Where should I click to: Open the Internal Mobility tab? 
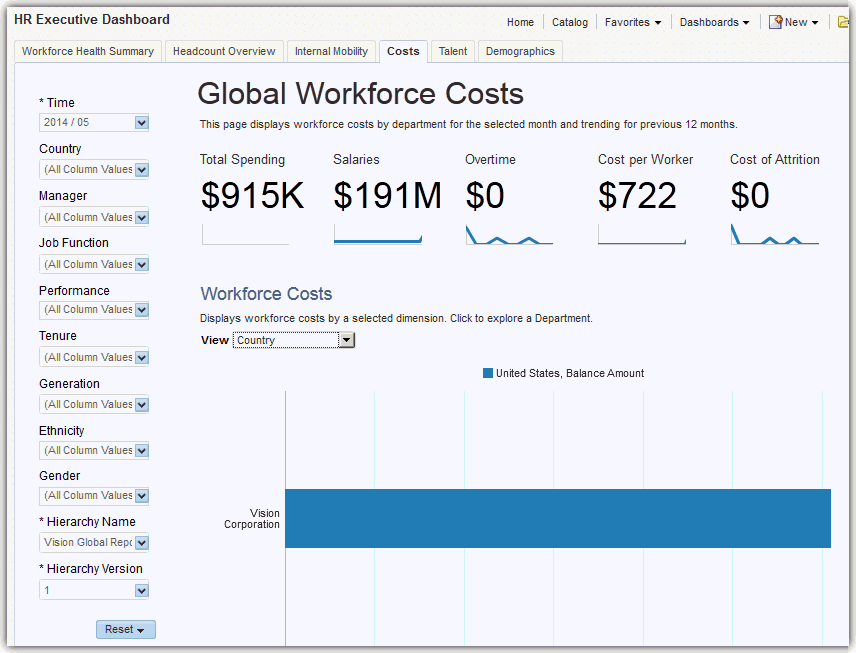(x=331, y=51)
